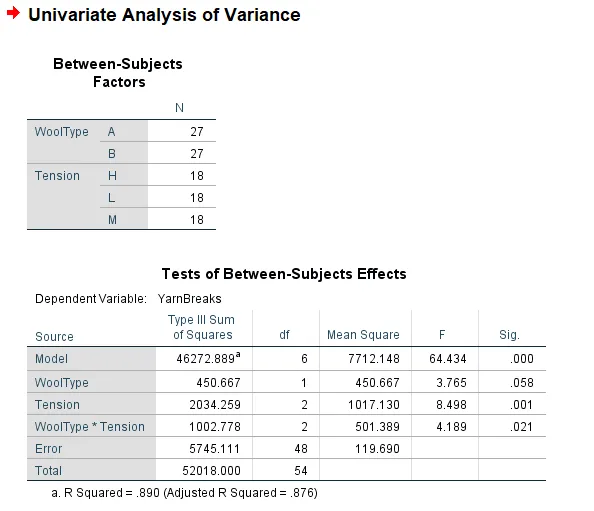This screenshot has height=511, width=594.
Task: Select the Type III Sum of Squares header
Action: [x=202, y=327]
